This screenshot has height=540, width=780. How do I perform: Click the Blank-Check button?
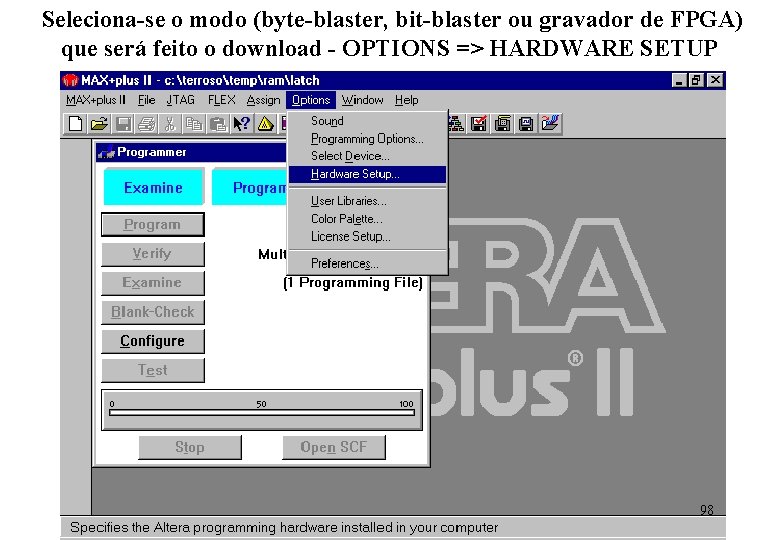[x=153, y=312]
